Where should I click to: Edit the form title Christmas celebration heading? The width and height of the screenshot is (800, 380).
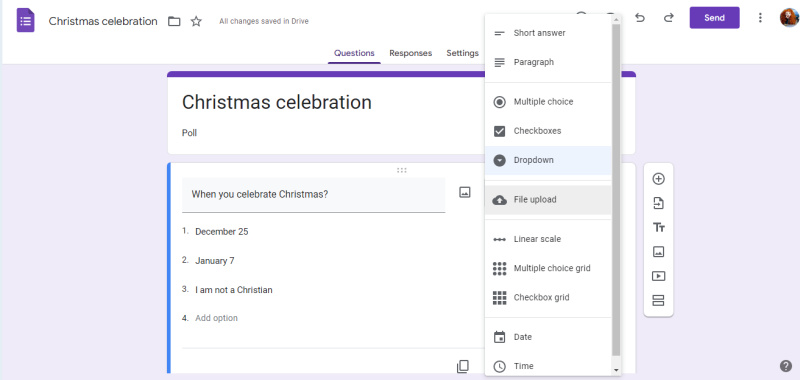(277, 103)
